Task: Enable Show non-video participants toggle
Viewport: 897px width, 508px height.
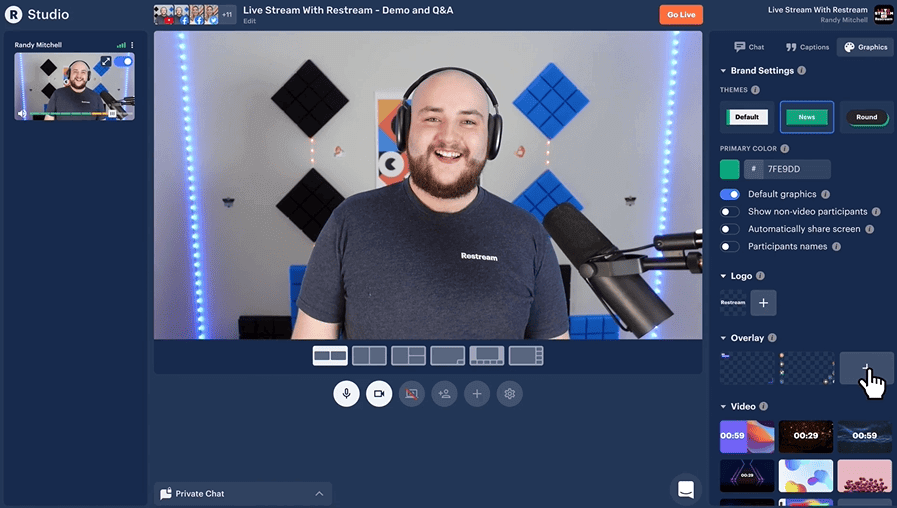Action: coord(729,212)
